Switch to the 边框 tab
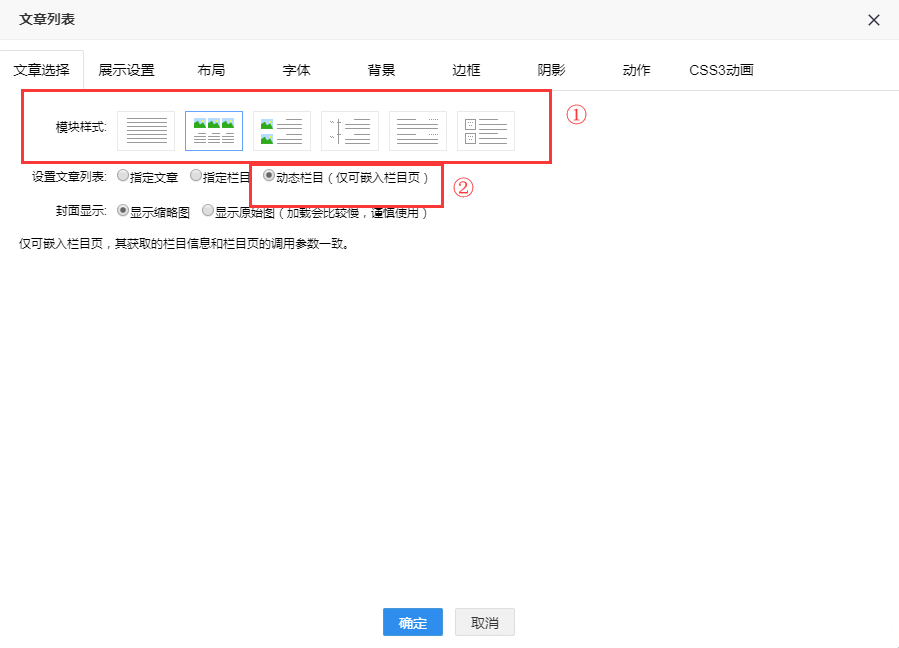Screen dimensions: 899x648 click(x=466, y=70)
